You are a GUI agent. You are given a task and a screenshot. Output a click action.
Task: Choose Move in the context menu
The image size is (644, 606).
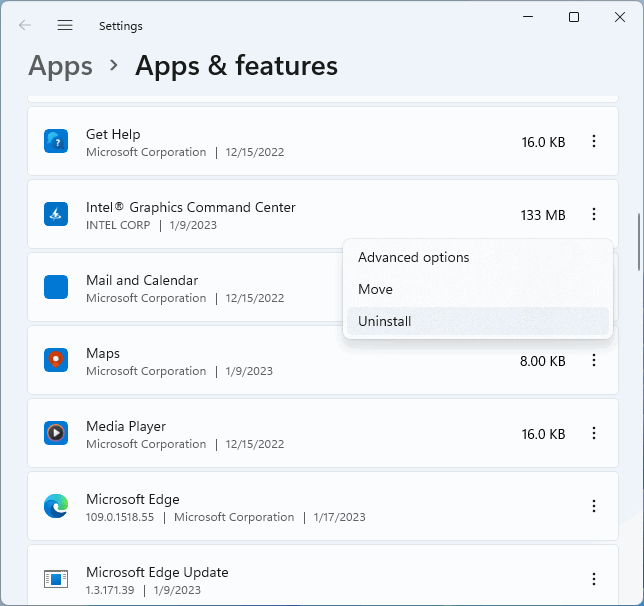point(375,289)
